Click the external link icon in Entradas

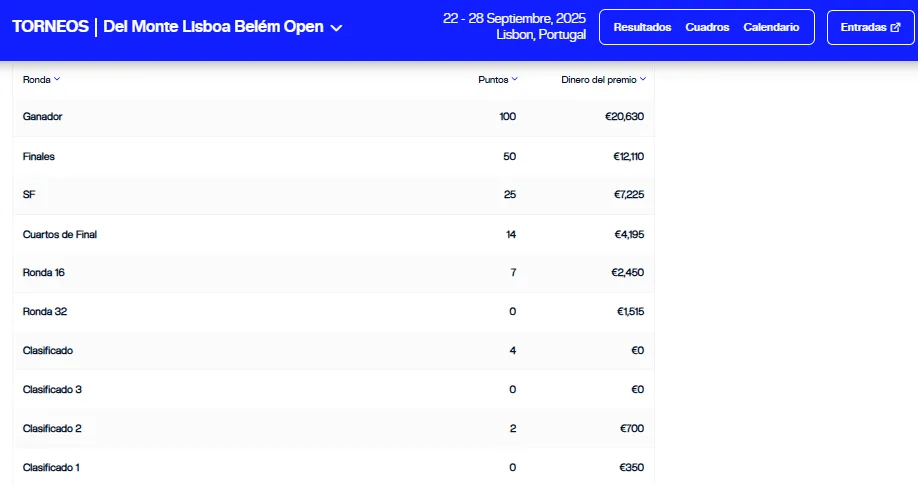[895, 28]
